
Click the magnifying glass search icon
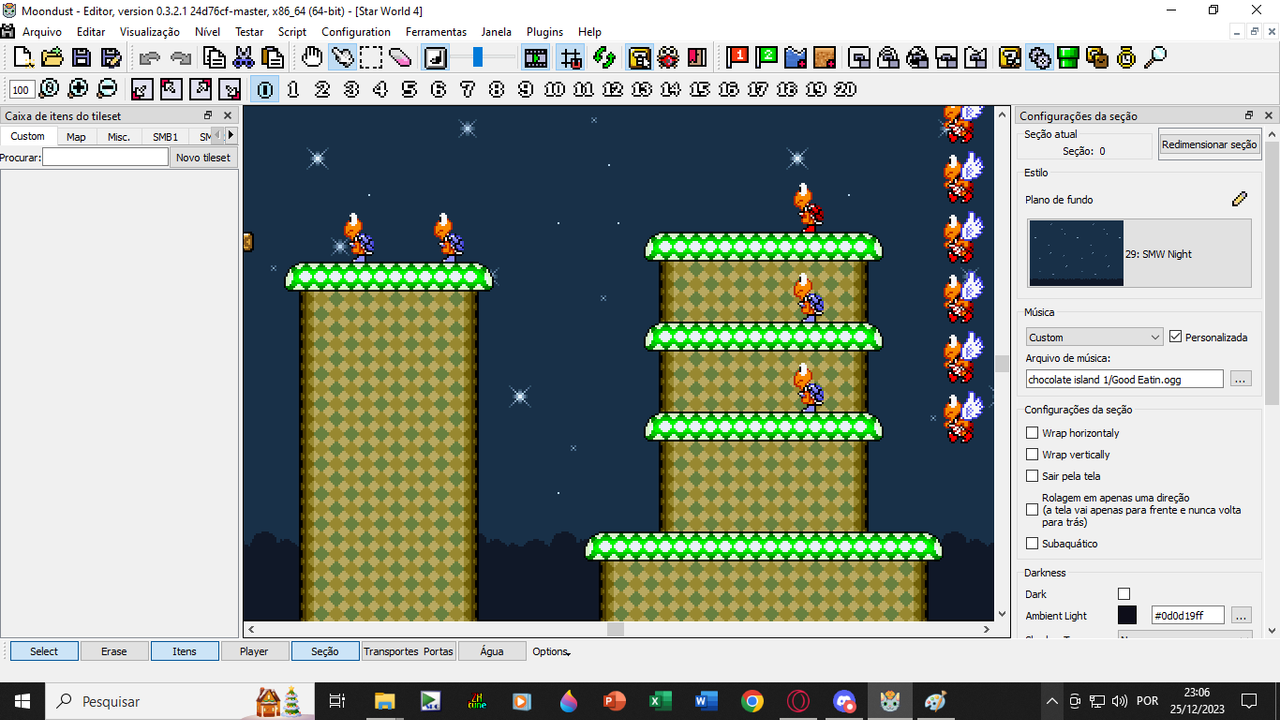coord(1156,57)
